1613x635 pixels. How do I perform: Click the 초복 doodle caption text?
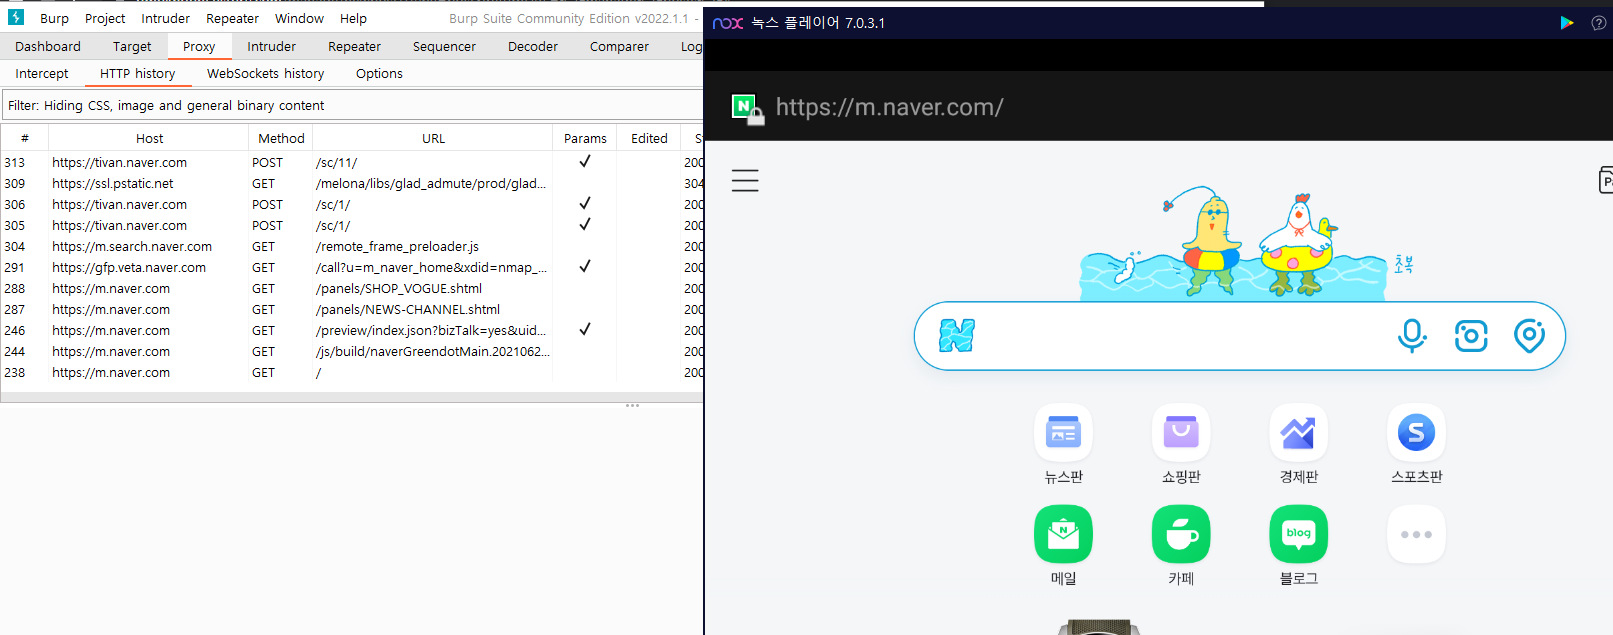[x=1404, y=264]
